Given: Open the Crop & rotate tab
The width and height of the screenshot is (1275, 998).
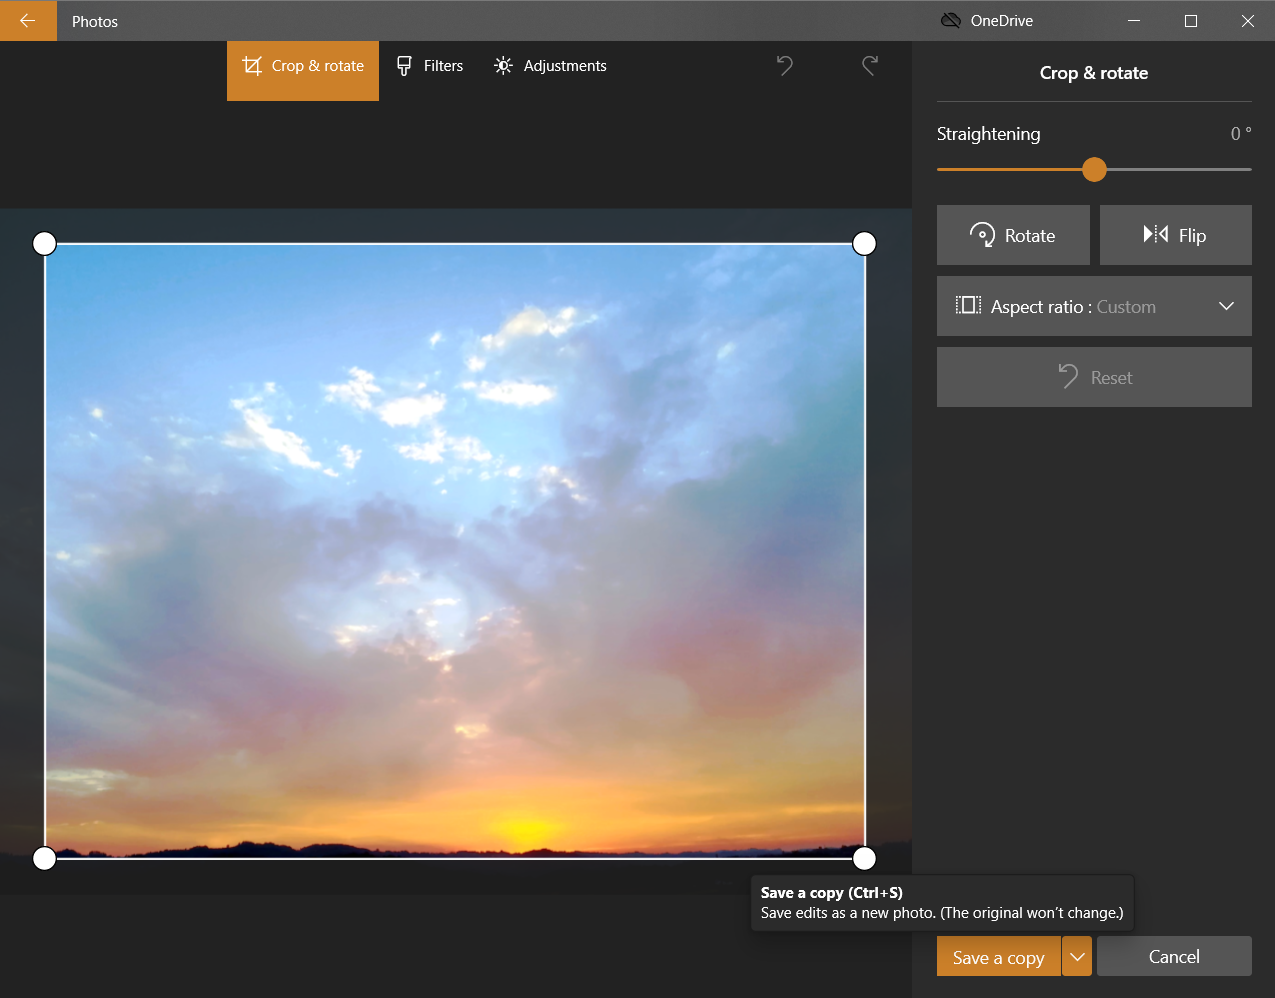Looking at the screenshot, I should tap(303, 67).
